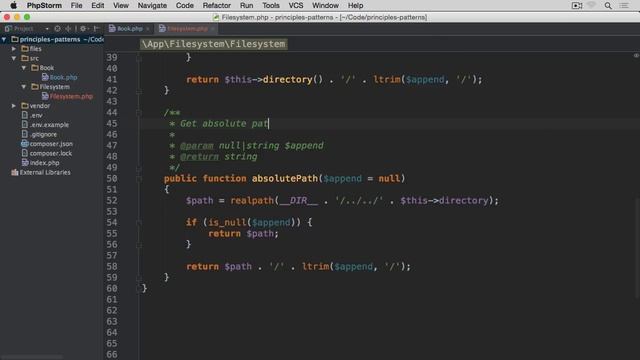This screenshot has height=360, width=640.
Task: Click the screen recording menu bar icon
Action: pos(577,5)
